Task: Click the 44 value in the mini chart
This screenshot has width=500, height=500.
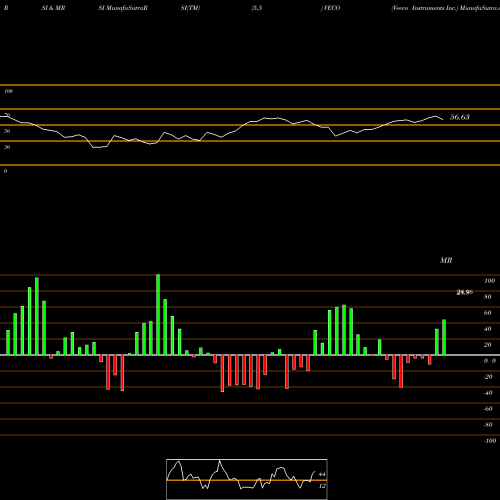Action: (322, 474)
